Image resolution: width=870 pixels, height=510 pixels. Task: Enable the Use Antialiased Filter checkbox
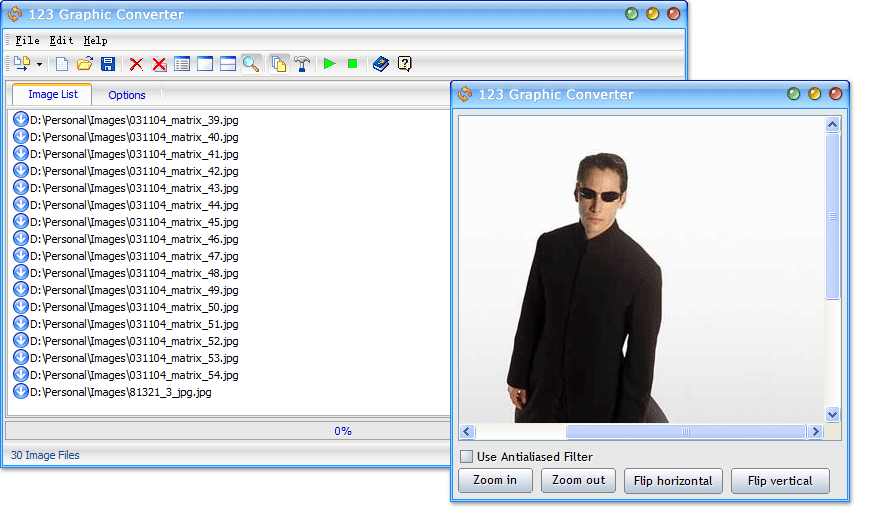tap(467, 457)
